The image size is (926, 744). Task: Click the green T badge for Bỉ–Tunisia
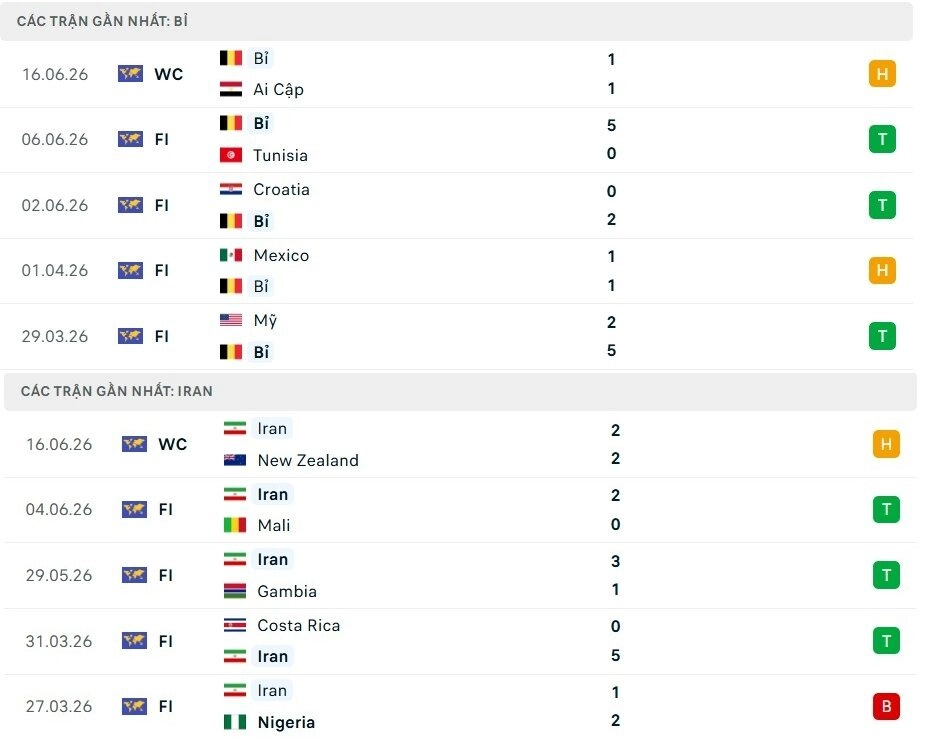click(x=882, y=139)
